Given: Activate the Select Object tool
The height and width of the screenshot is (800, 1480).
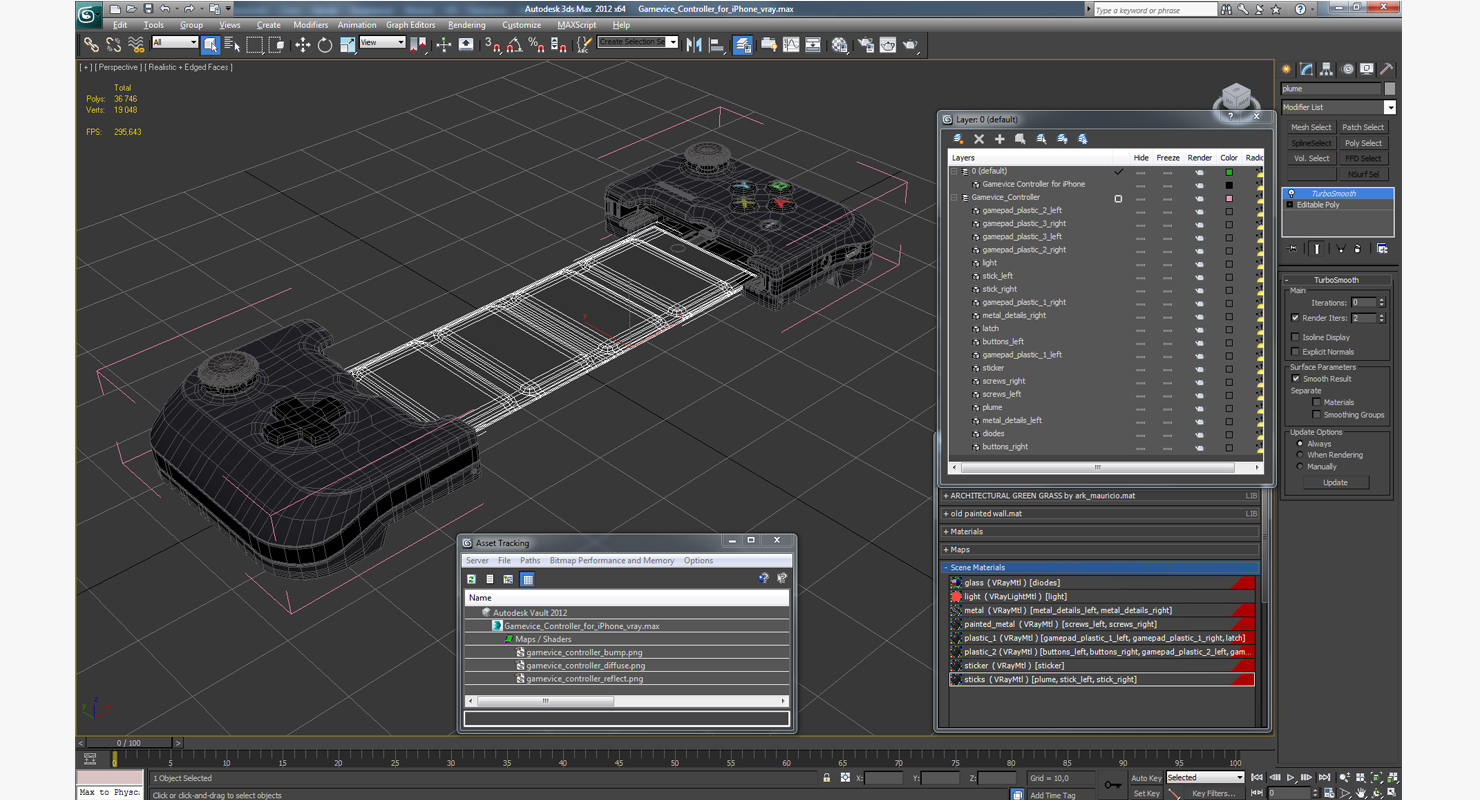Looking at the screenshot, I should (x=210, y=45).
